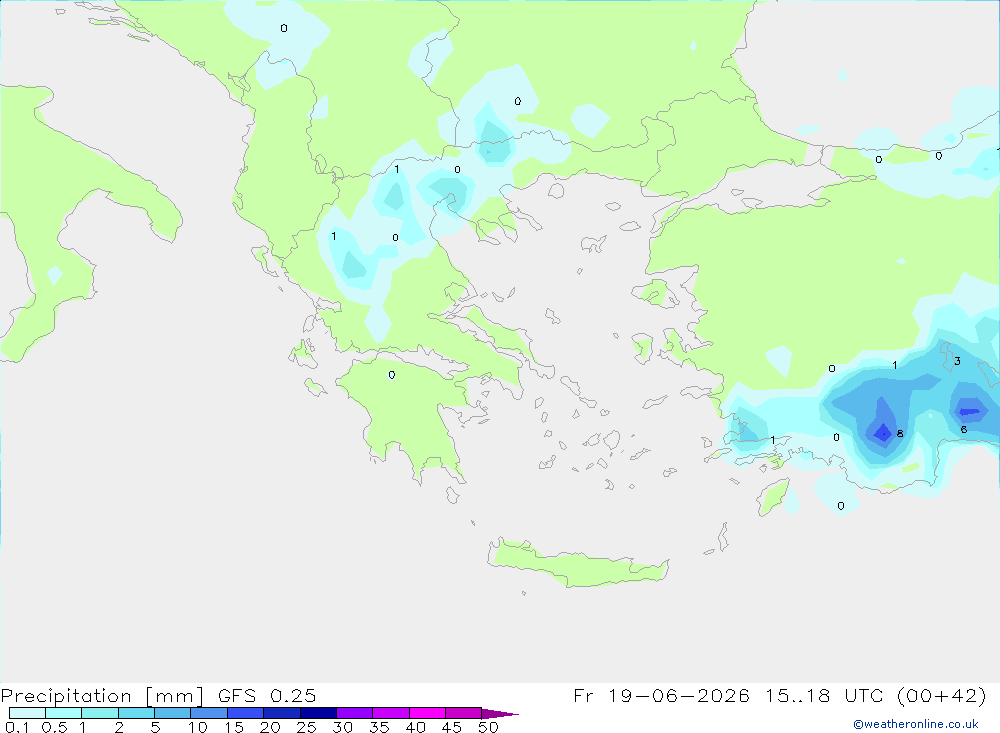Screen dimensions: 1000x733
Task: Select the 0.1–0.5 mm legend swatch
Action: 27,713
